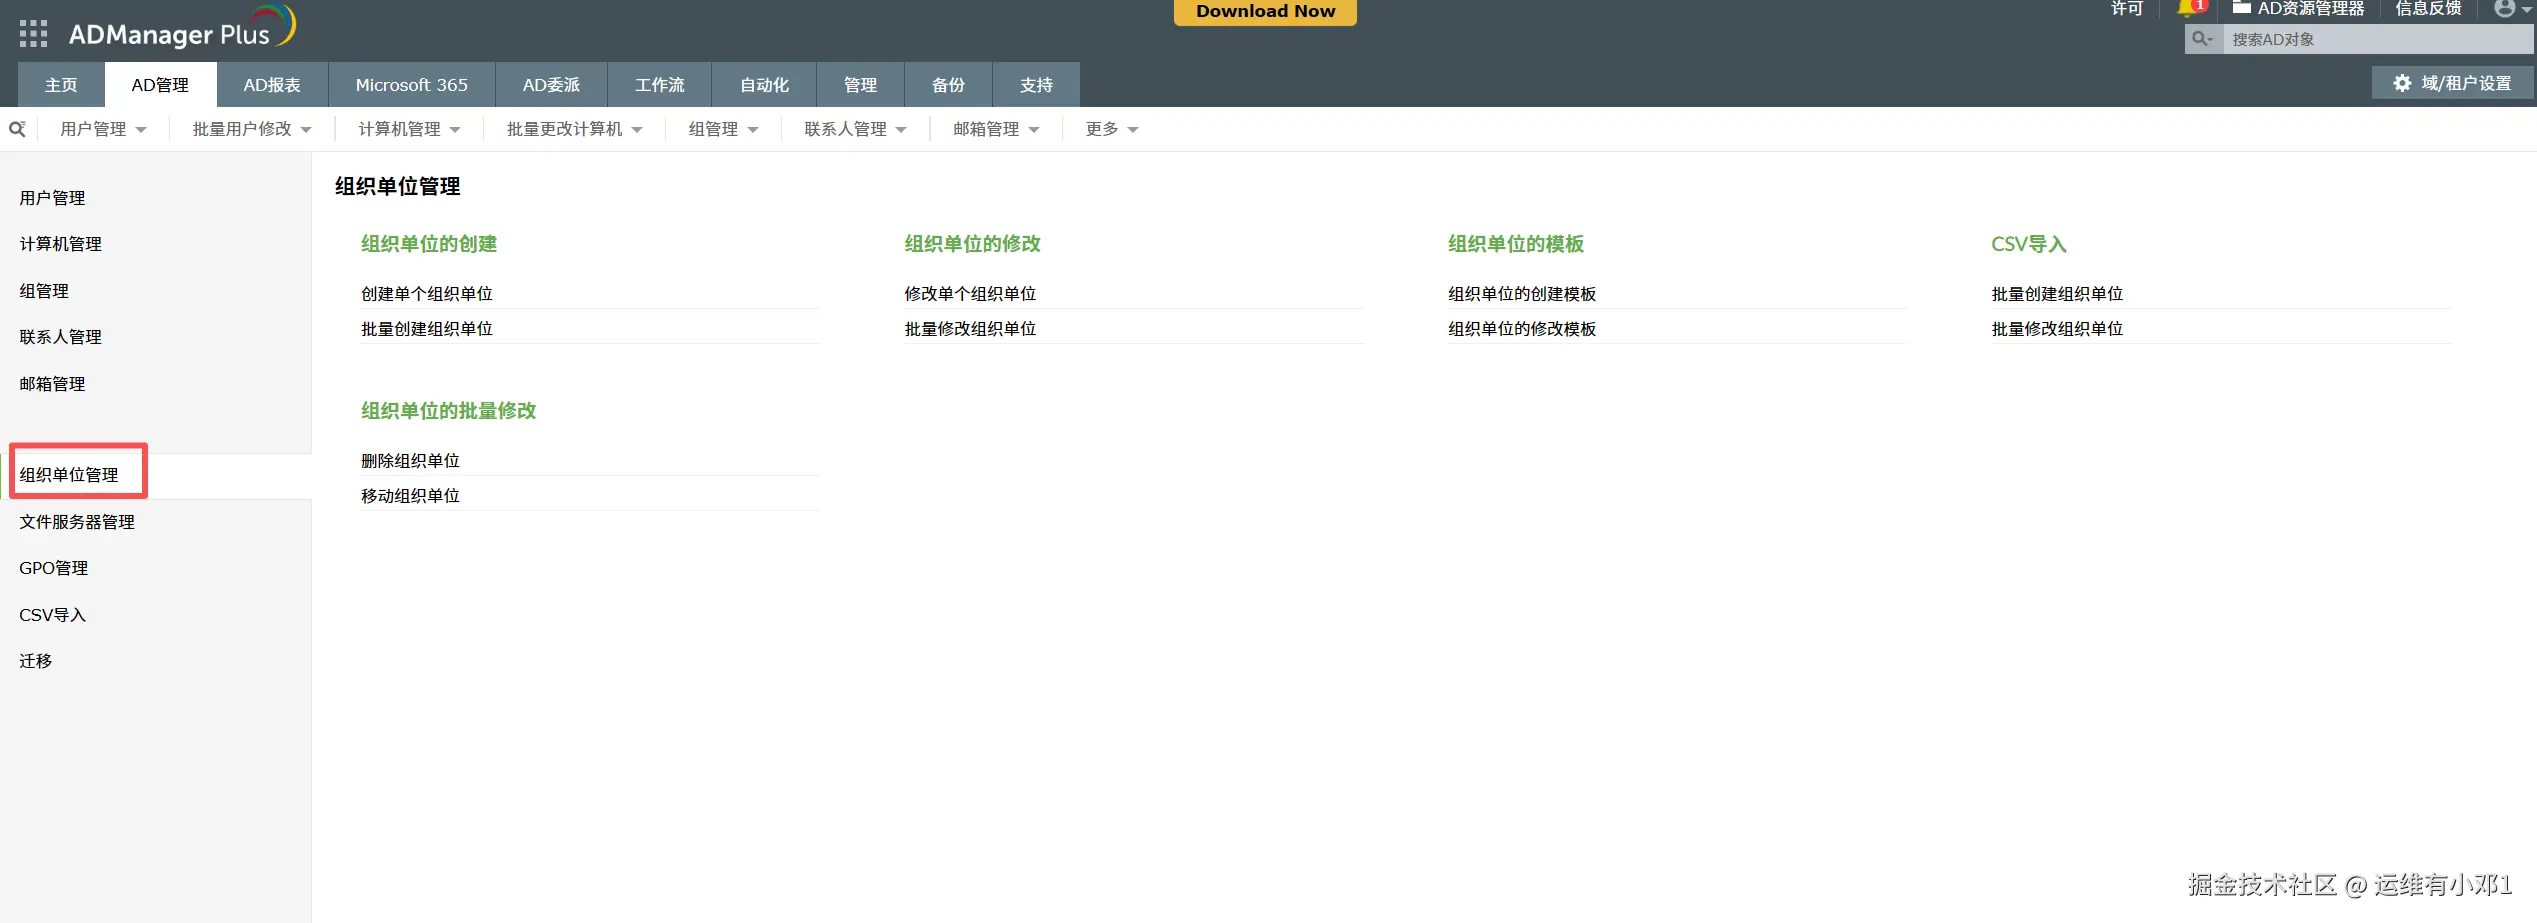Click 组织单位的修改模板 link
This screenshot has height=923, width=2537.
point(1522,329)
